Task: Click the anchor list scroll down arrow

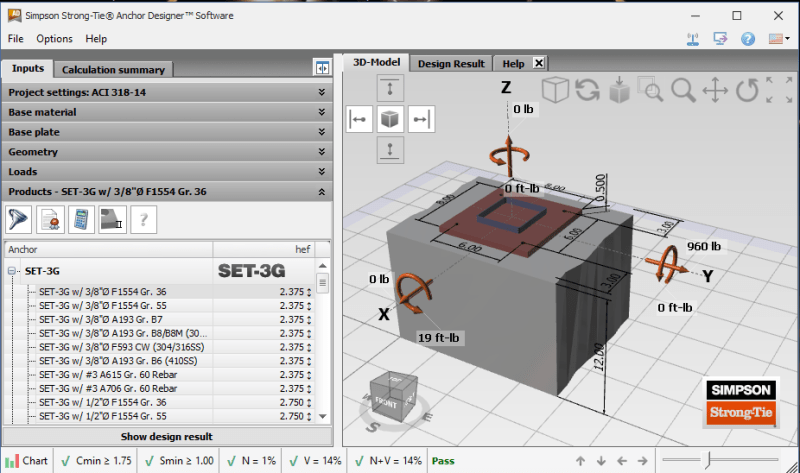Action: [322, 416]
